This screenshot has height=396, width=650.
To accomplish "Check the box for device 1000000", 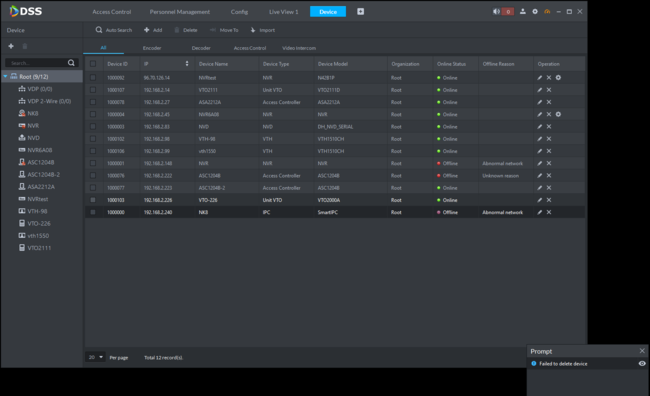I will point(93,212).
